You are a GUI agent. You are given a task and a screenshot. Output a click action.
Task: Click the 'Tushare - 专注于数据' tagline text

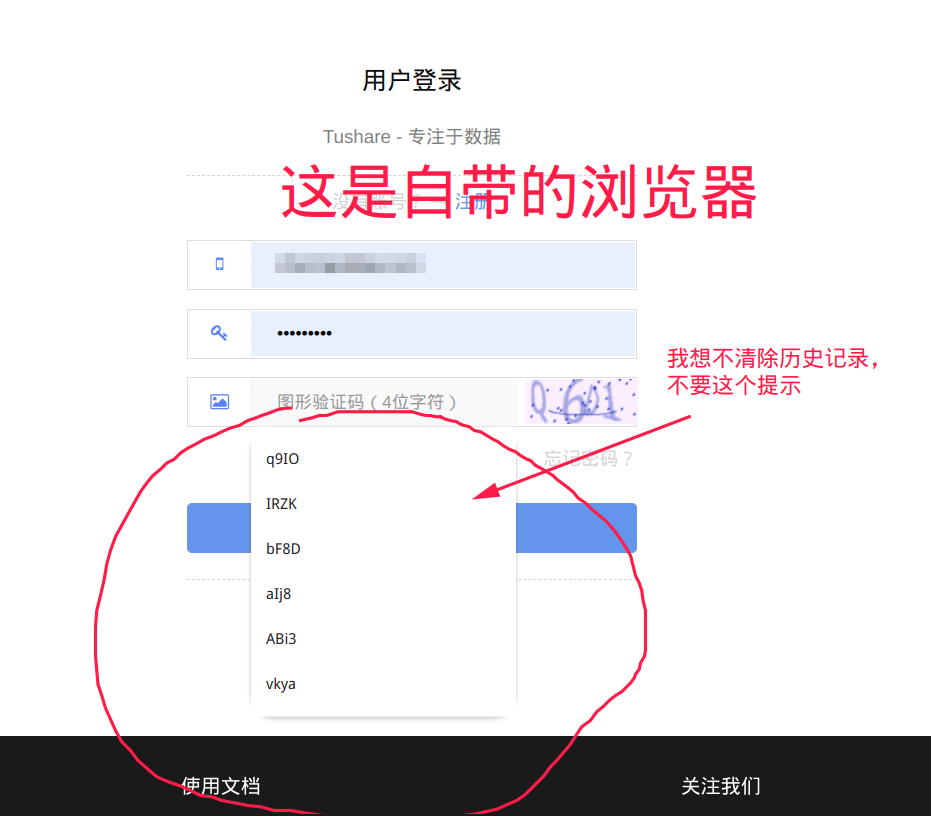(x=412, y=136)
